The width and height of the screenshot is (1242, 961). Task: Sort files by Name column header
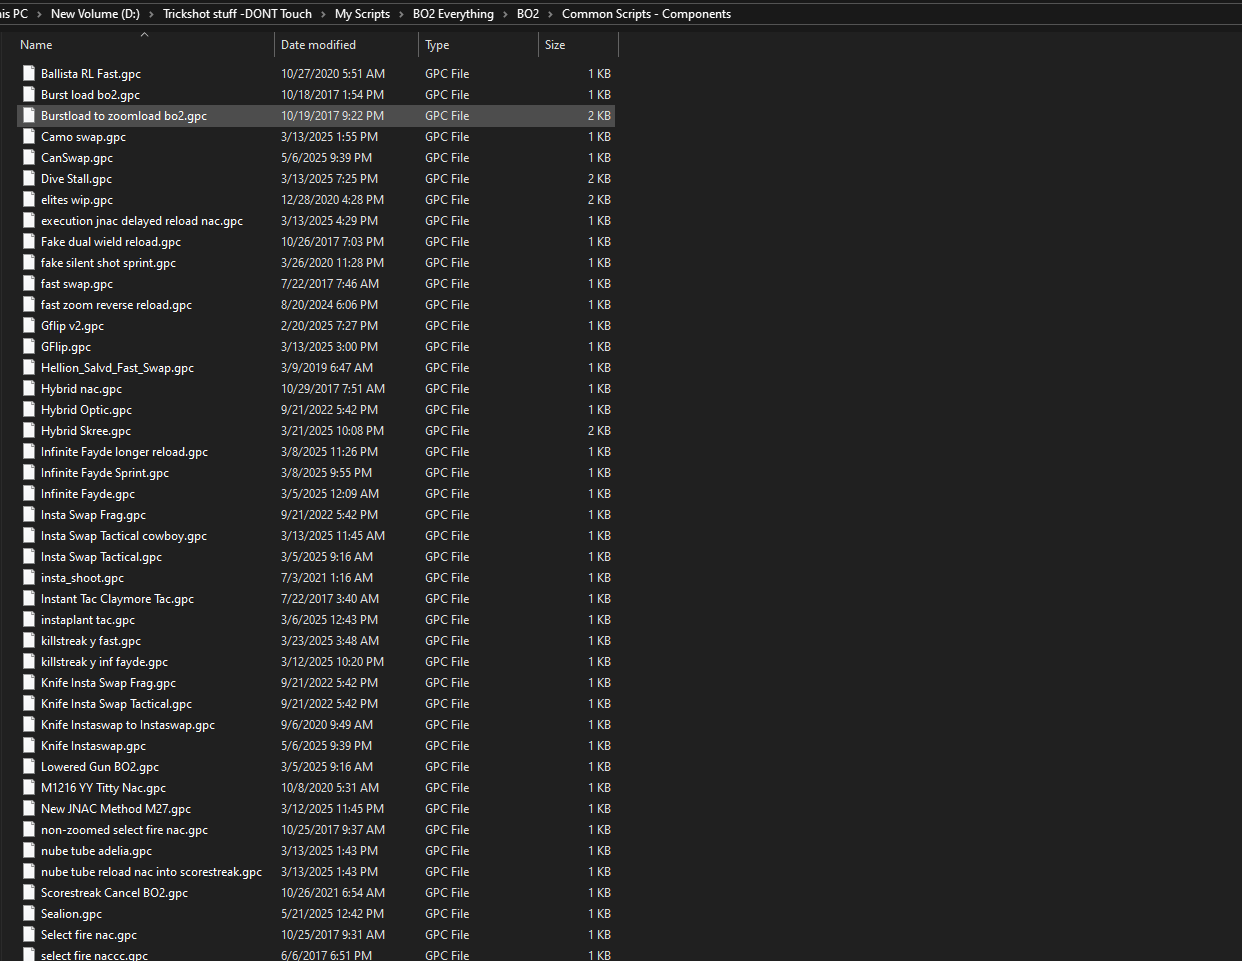click(36, 45)
